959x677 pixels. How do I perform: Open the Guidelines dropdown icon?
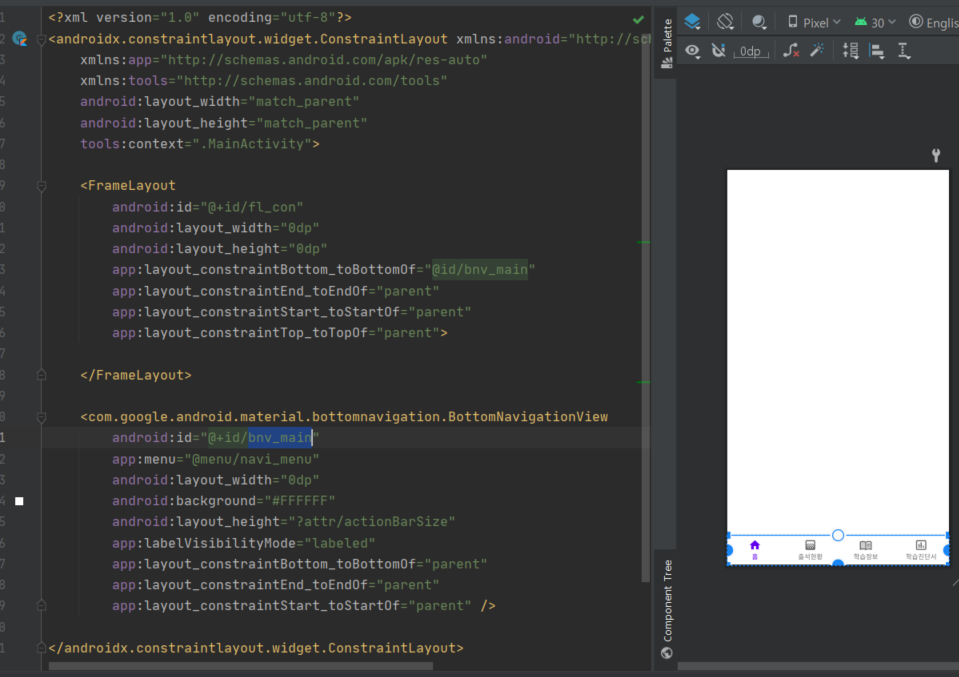pos(904,51)
